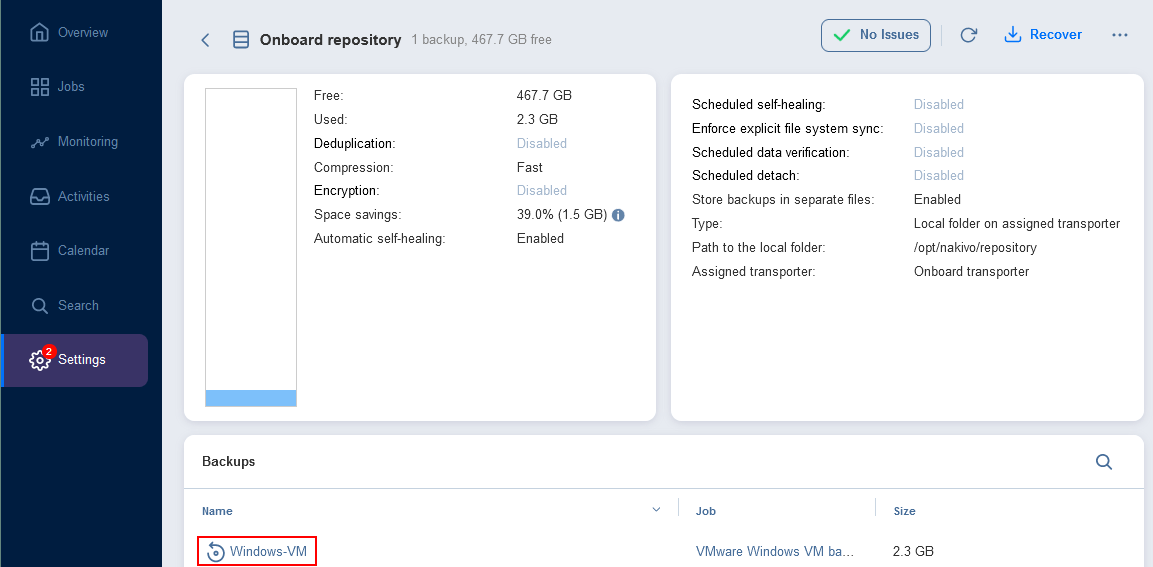Click the back arrow next to Onboard repository
Image resolution: width=1153 pixels, height=567 pixels.
point(205,40)
